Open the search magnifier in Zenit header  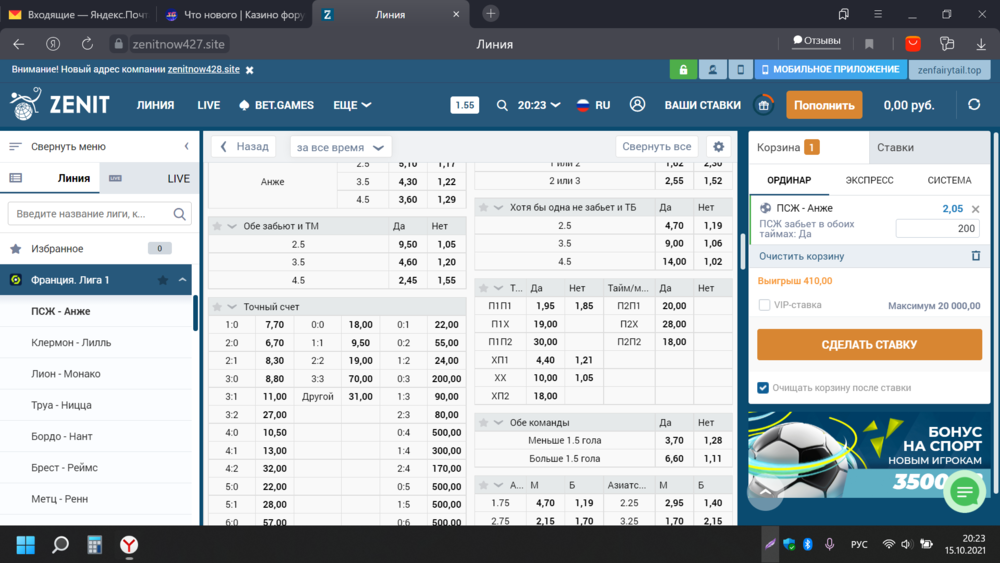pyautogui.click(x=502, y=105)
